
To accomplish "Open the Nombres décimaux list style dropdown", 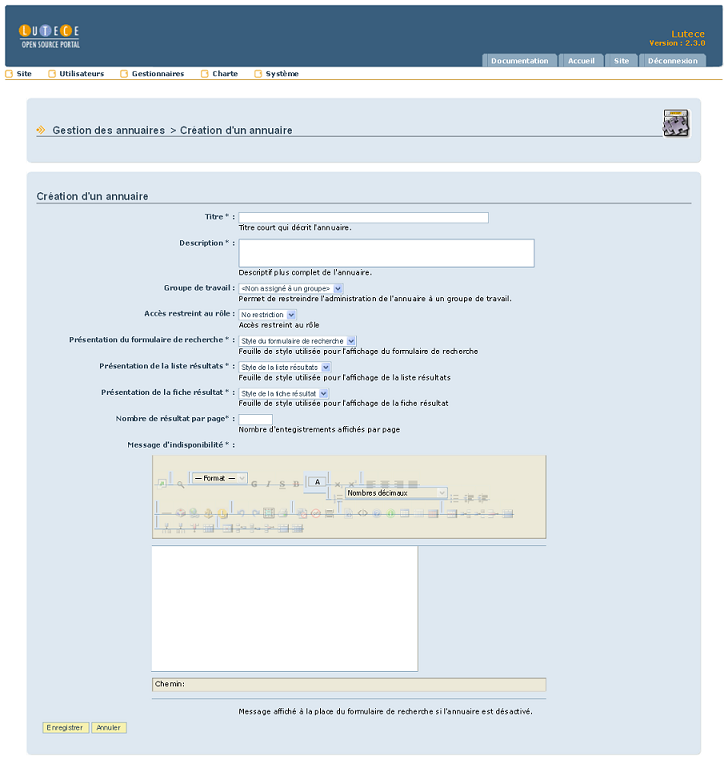I will point(396,493).
